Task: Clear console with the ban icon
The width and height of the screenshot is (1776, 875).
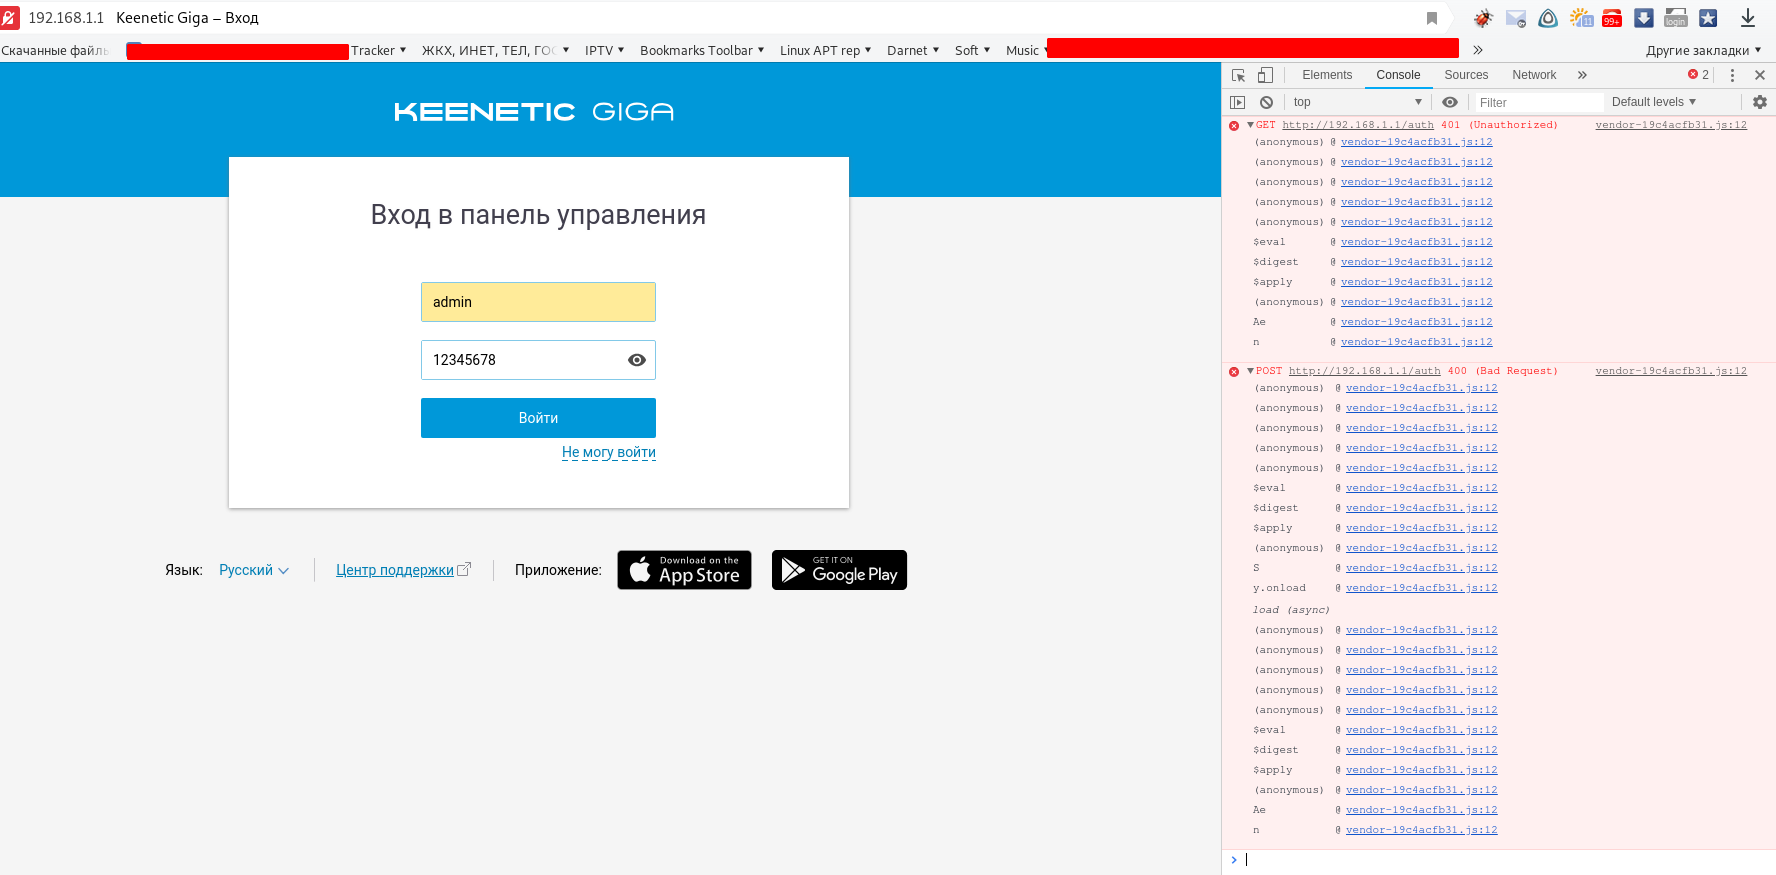Action: [x=1266, y=102]
